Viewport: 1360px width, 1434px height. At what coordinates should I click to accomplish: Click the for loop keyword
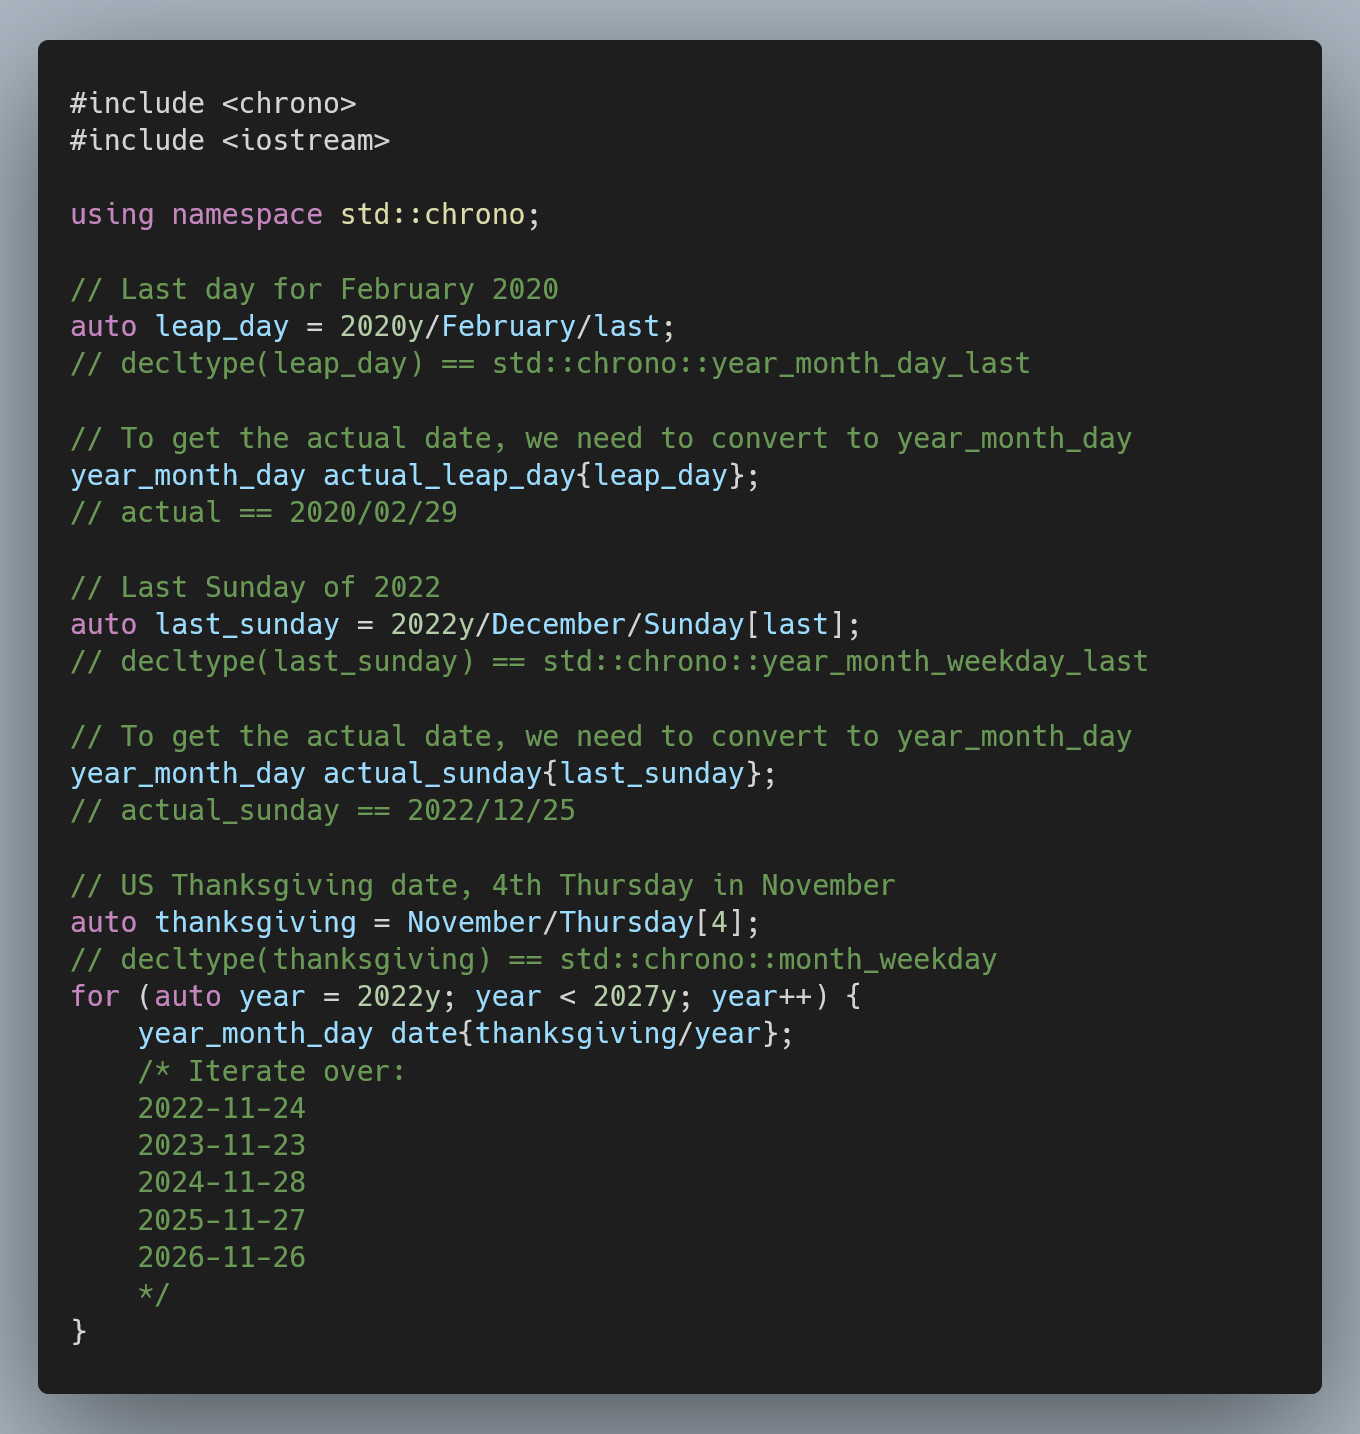tap(94, 996)
